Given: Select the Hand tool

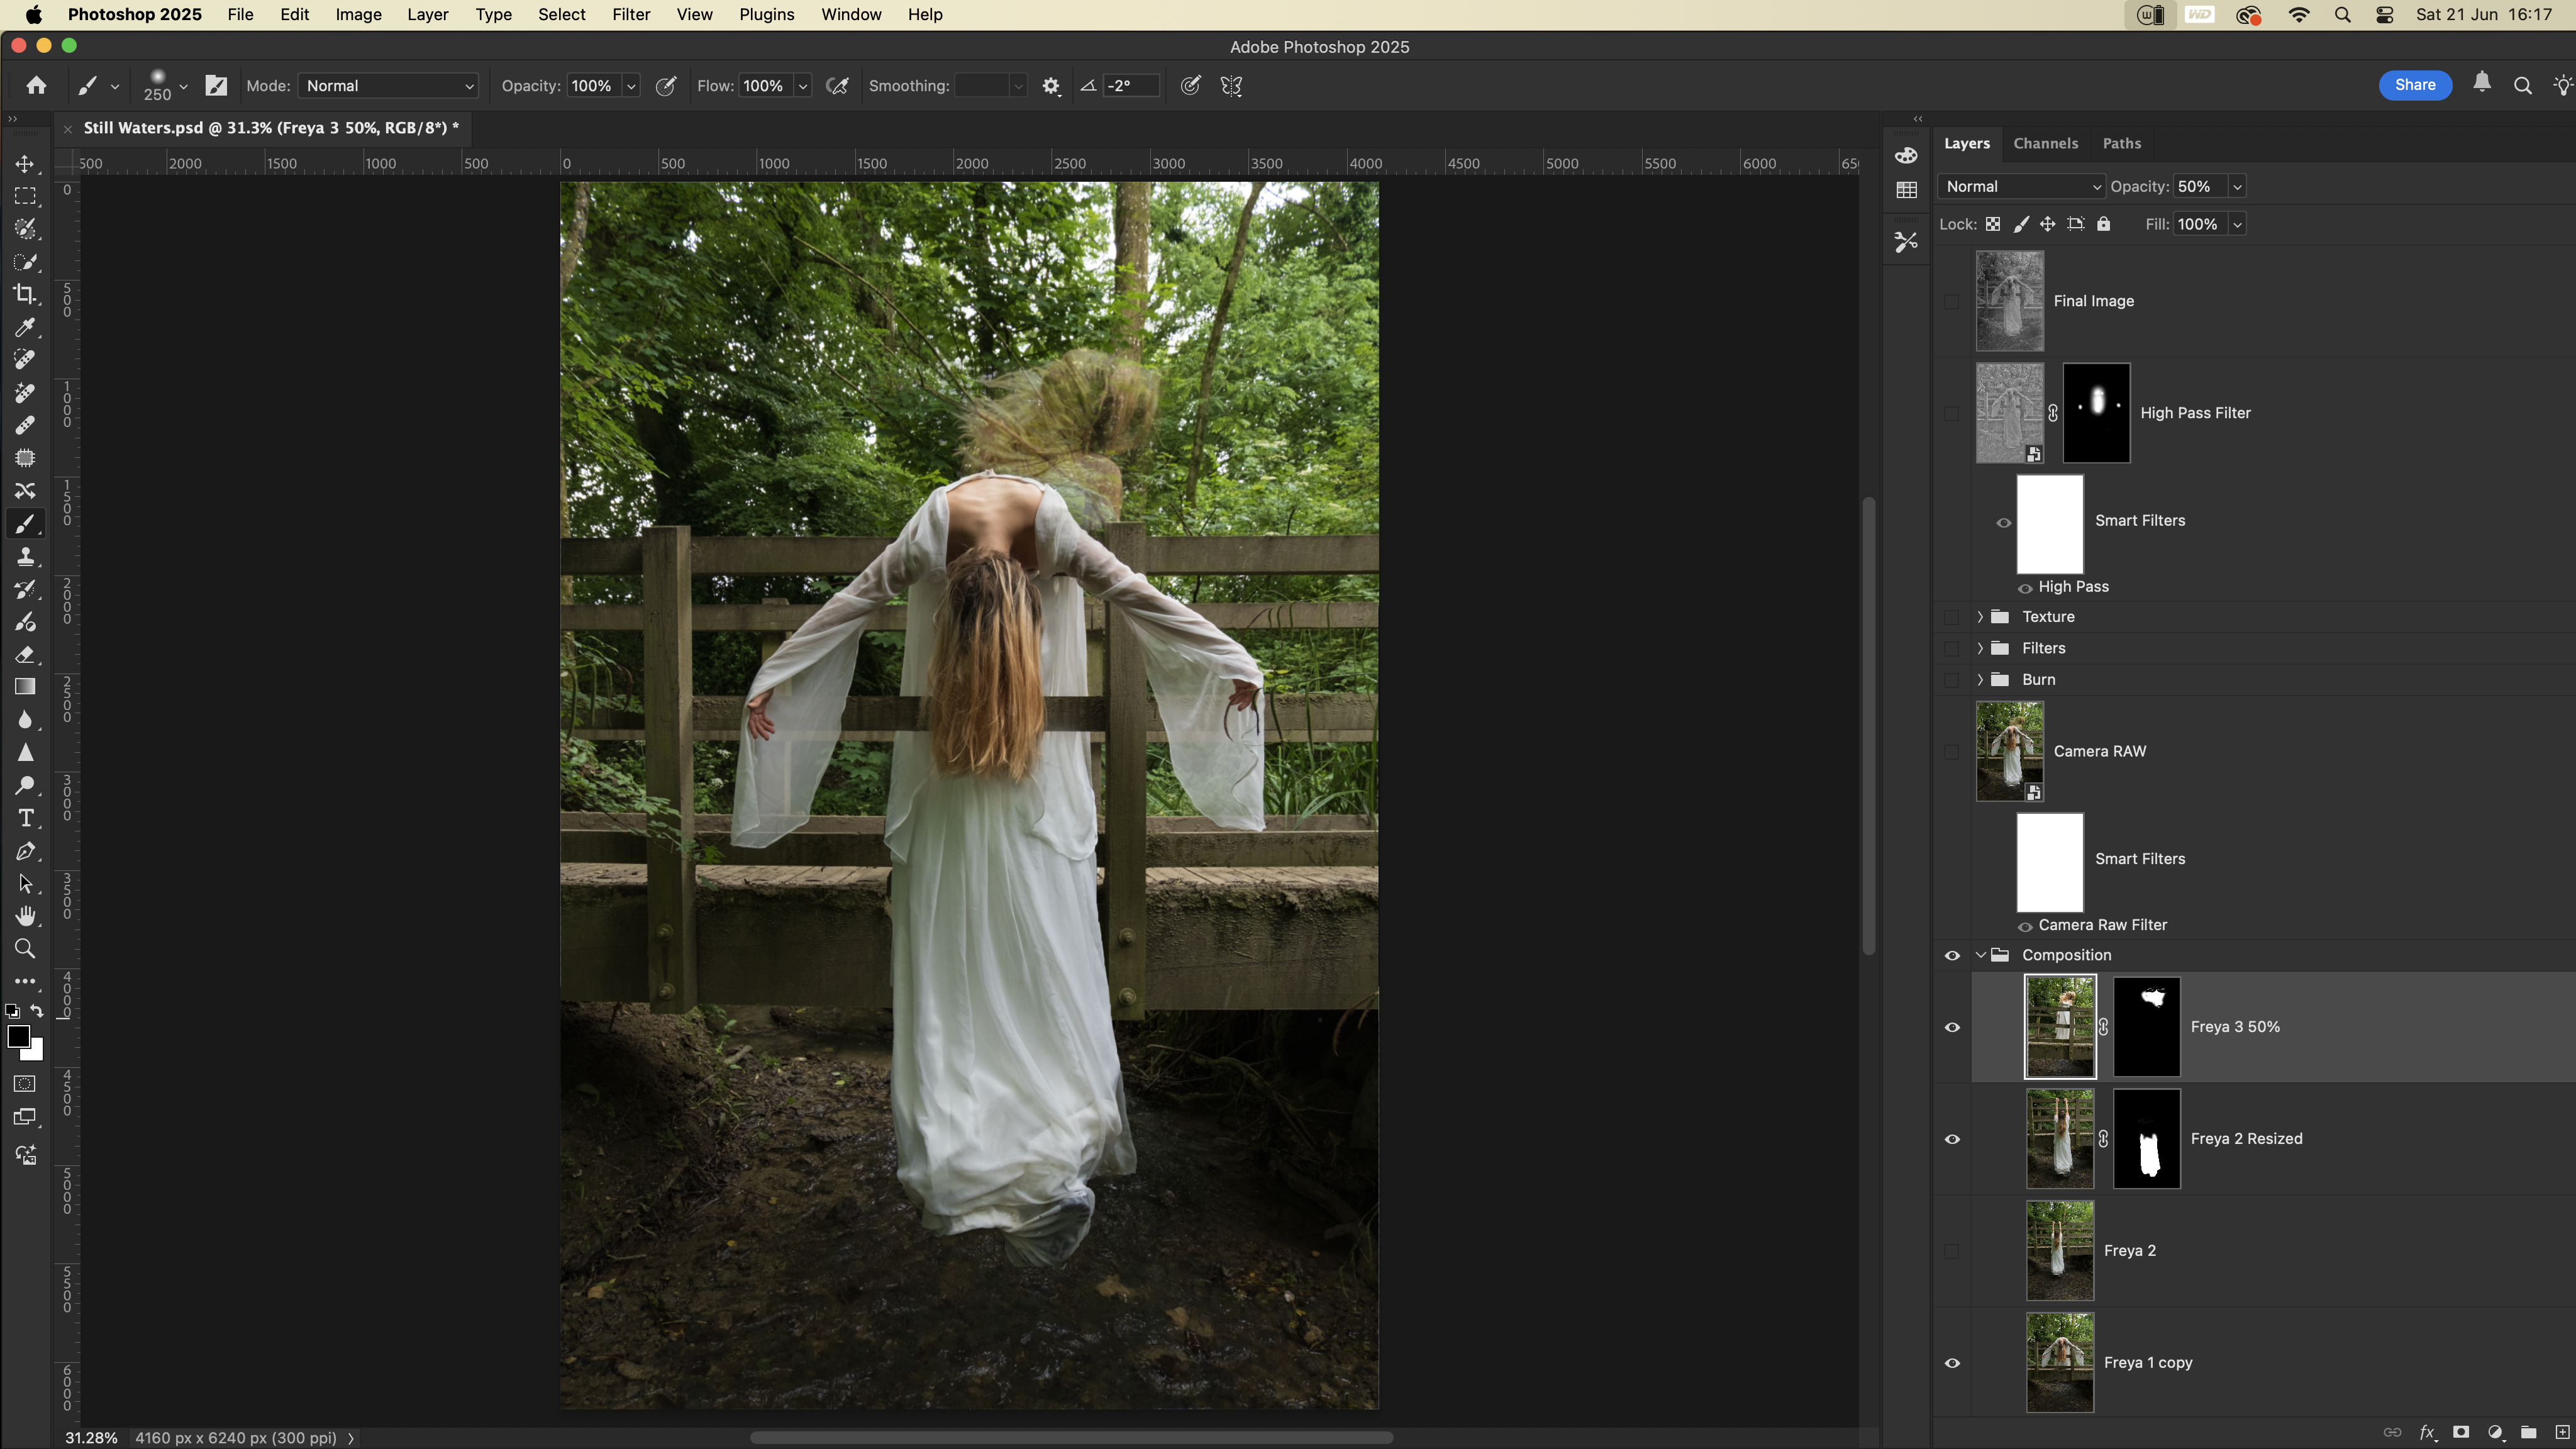Looking at the screenshot, I should [25, 916].
